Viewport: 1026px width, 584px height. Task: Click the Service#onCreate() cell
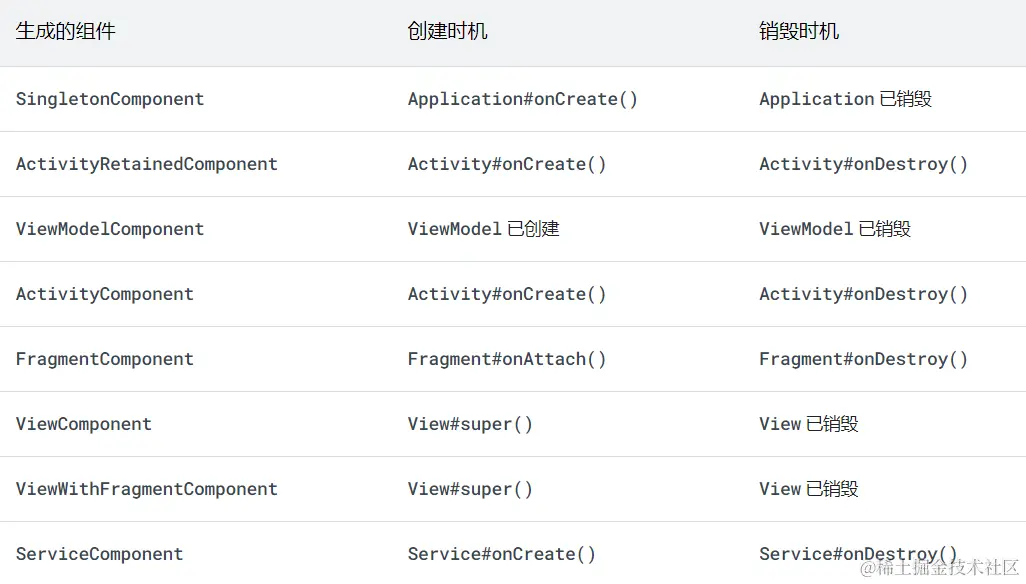[x=502, y=554]
